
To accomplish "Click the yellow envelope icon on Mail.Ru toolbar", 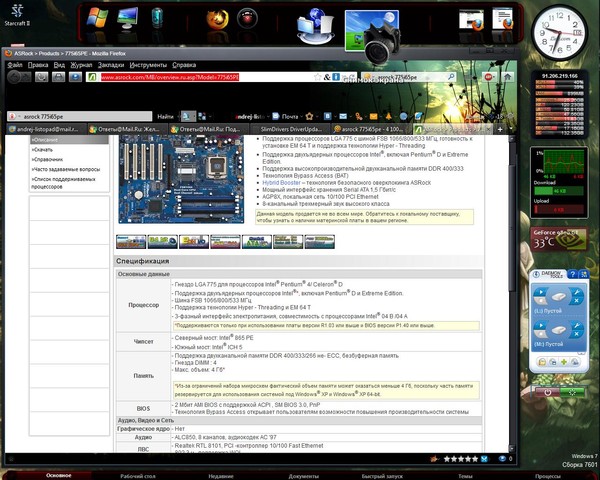I will 373,116.
